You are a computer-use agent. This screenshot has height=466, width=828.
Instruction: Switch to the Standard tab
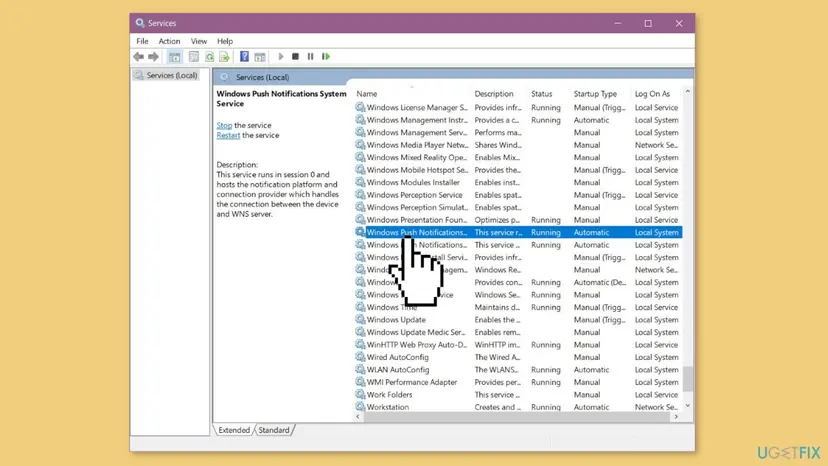(x=274, y=430)
